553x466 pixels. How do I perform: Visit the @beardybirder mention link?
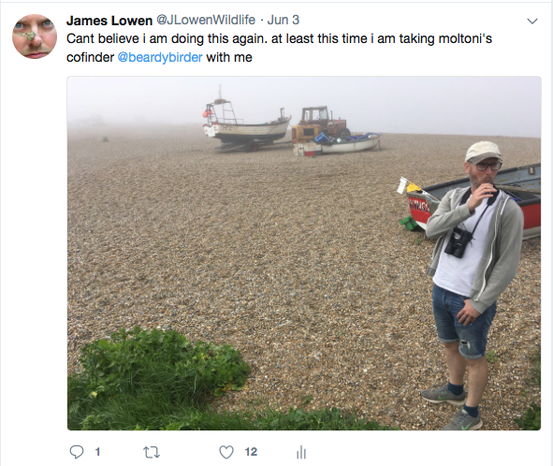click(160, 57)
